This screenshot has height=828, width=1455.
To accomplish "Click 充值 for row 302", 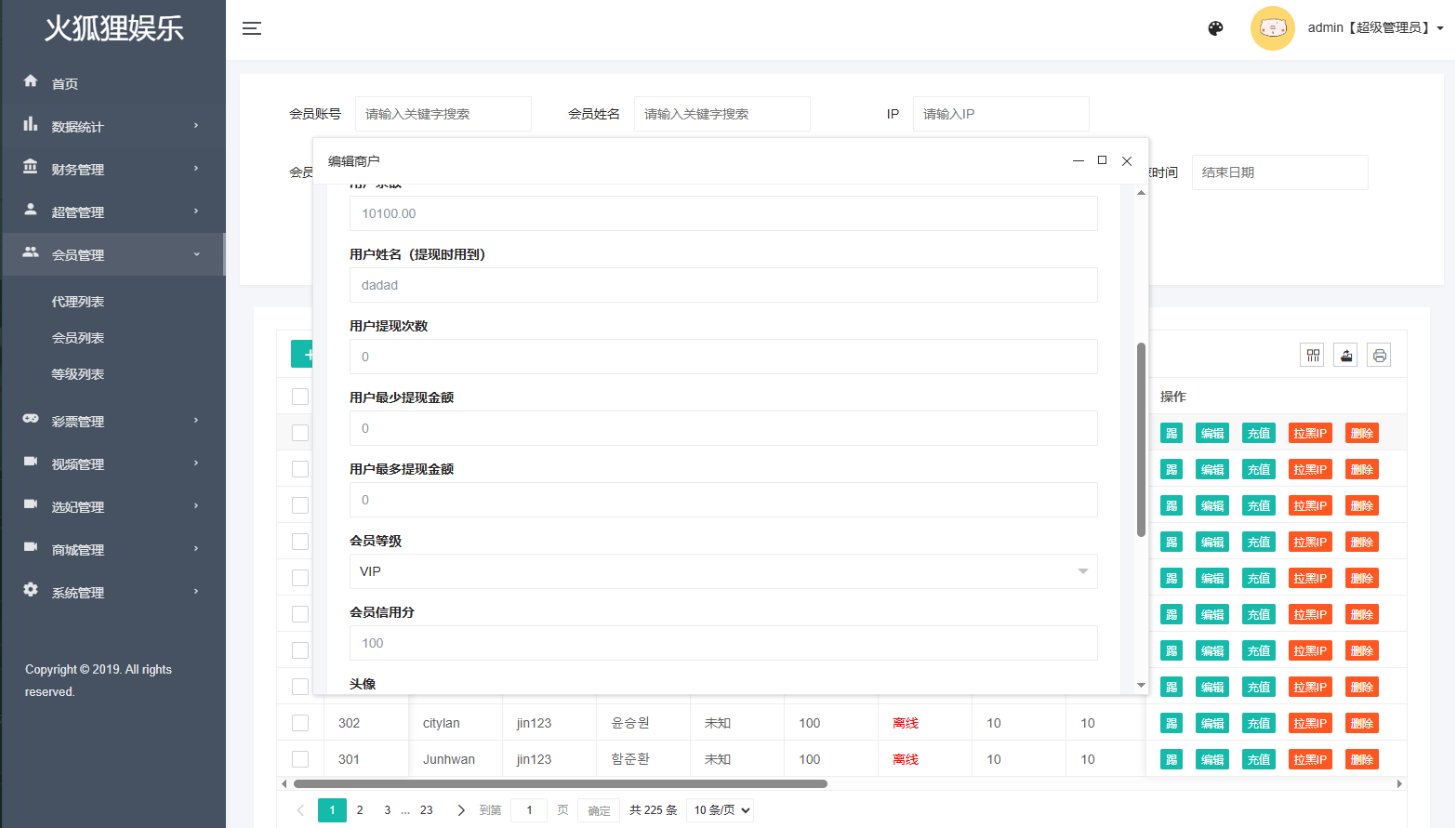I will pos(1259,723).
